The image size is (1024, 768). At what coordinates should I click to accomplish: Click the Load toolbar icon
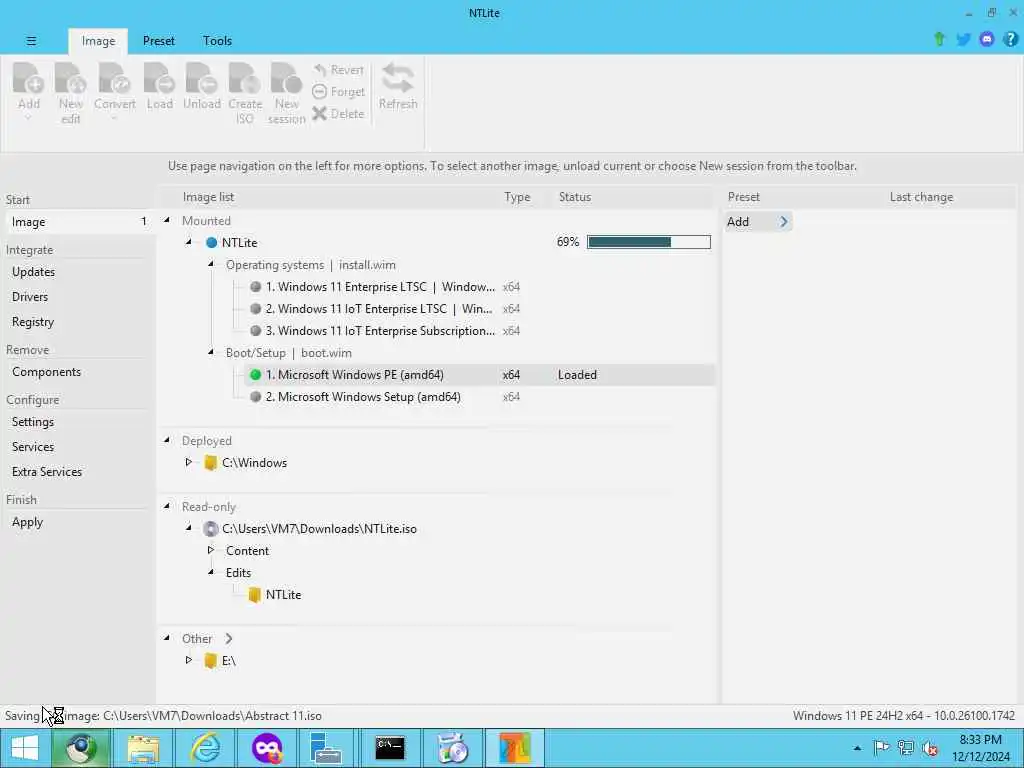[159, 86]
